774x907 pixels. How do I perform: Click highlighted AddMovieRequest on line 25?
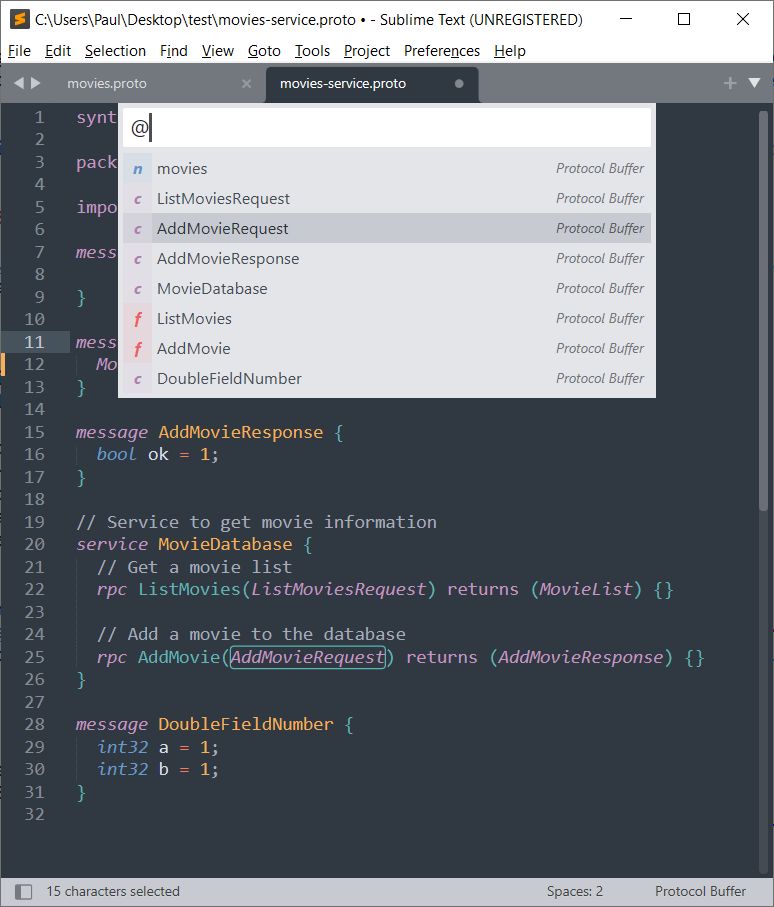click(x=308, y=657)
